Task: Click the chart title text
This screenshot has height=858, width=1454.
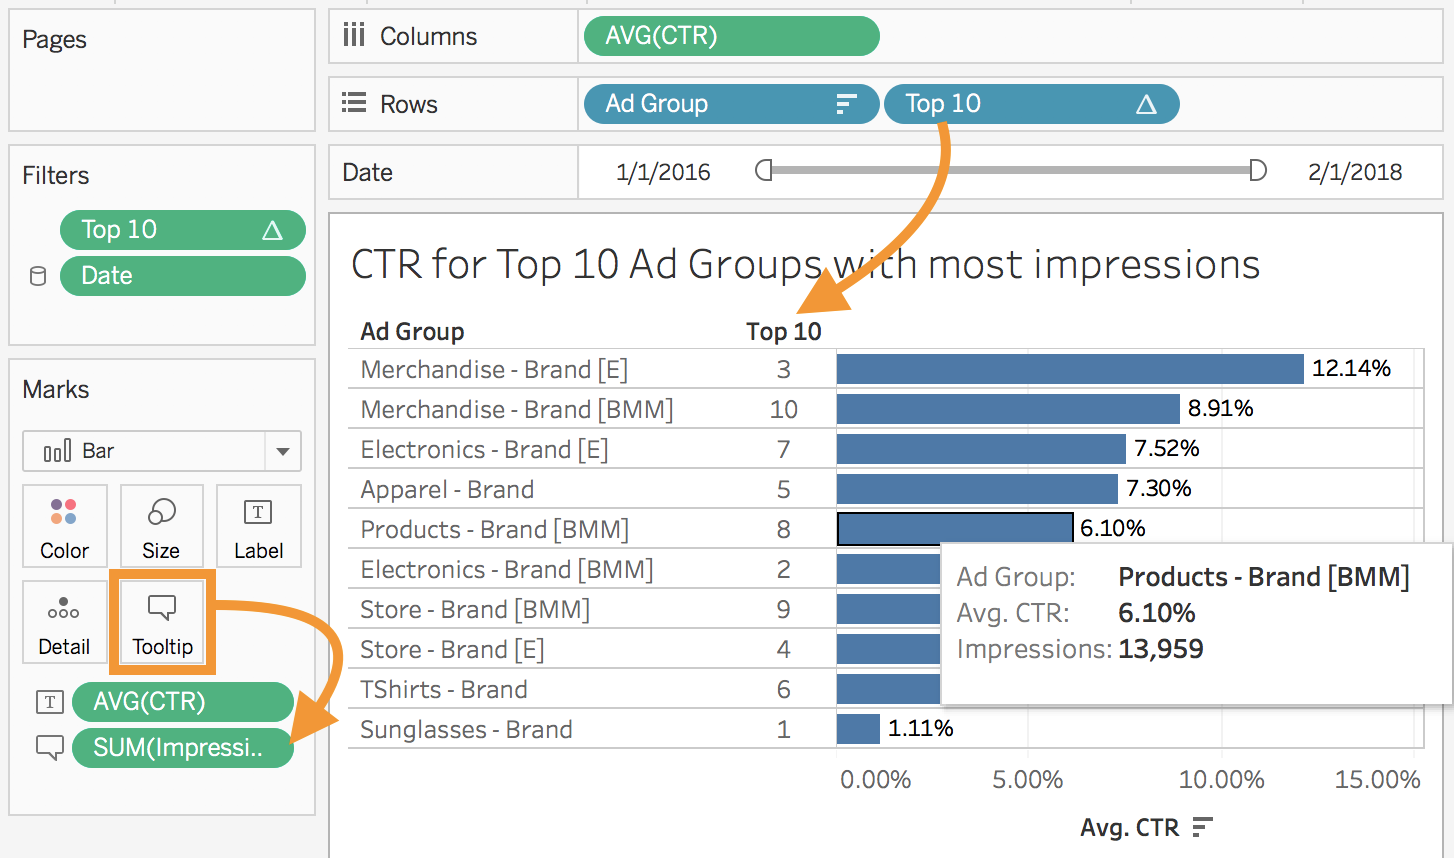Action: point(805,265)
